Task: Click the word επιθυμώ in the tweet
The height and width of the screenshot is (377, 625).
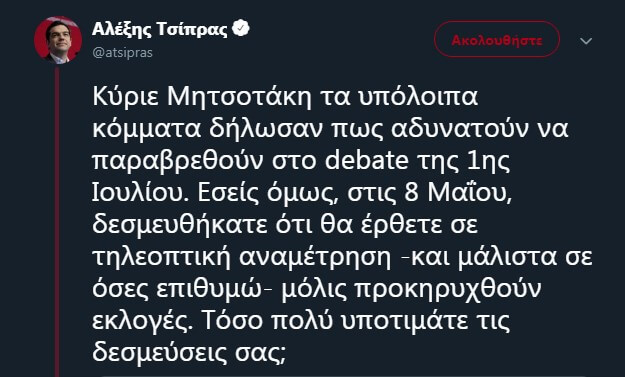Action: (x=208, y=290)
